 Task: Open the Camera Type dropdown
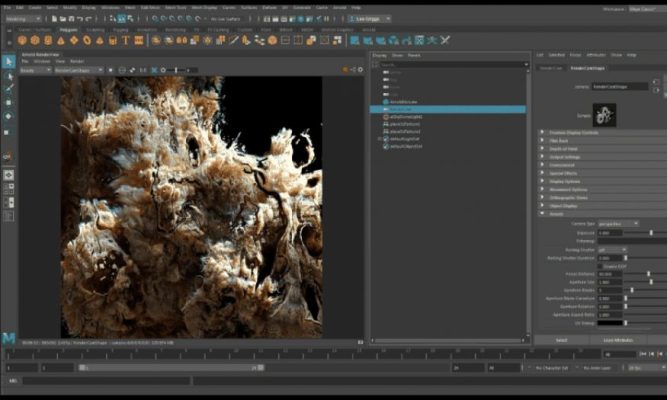[618, 223]
